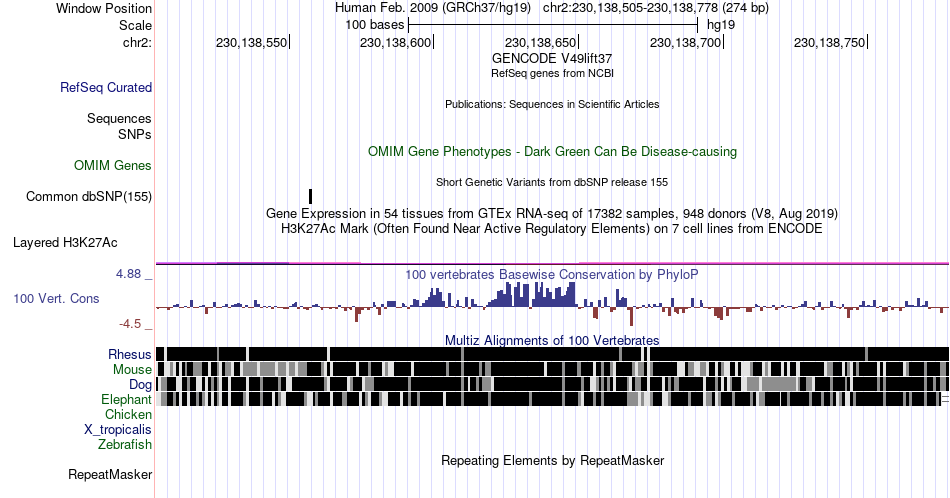
Task: Click the RepeatMasker track label
Action: click(x=110, y=474)
